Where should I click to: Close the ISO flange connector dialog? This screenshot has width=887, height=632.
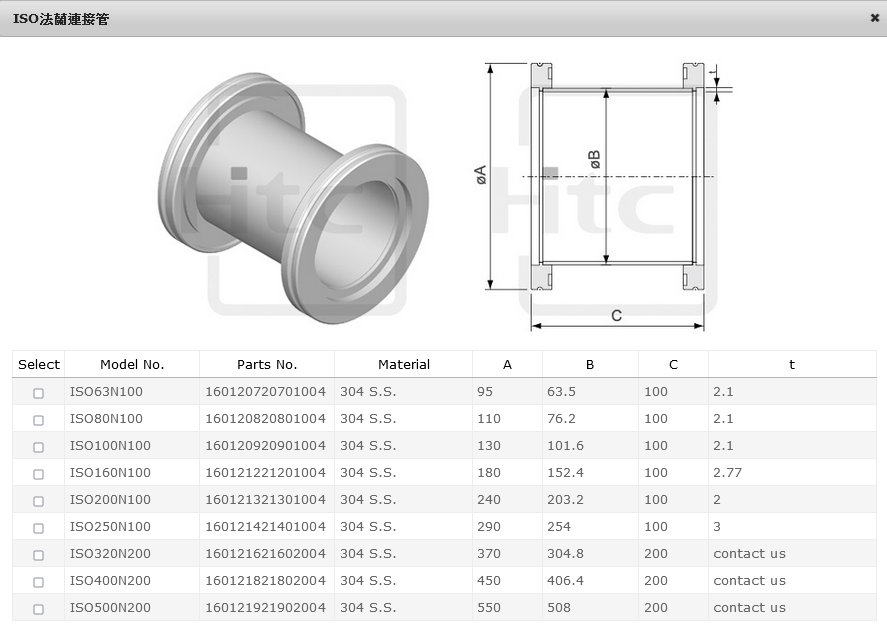tap(875, 18)
